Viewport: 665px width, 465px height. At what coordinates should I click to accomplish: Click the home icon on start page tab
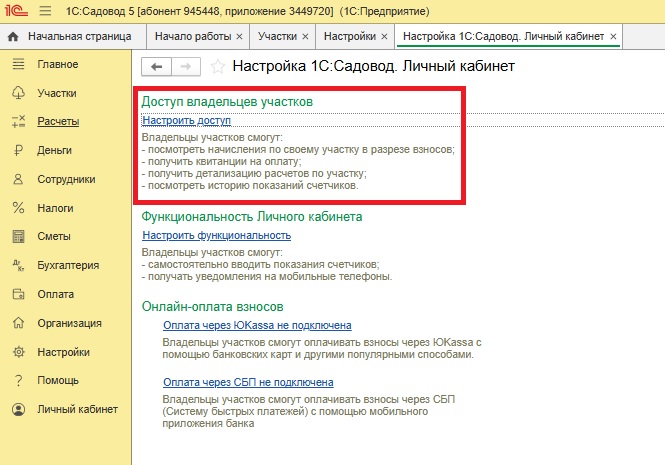click(x=13, y=36)
